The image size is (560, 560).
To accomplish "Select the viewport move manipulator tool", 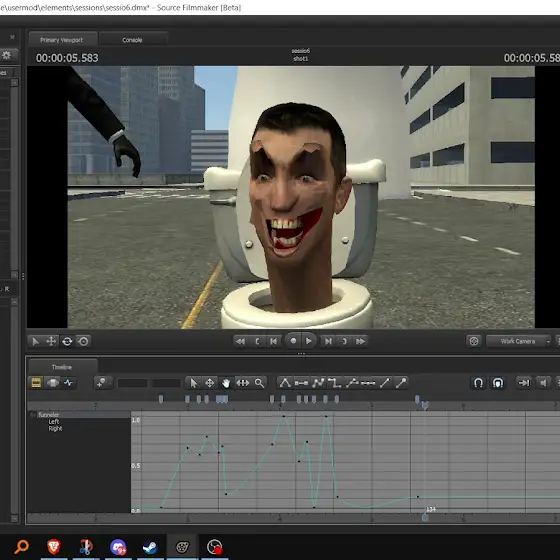I will click(51, 341).
